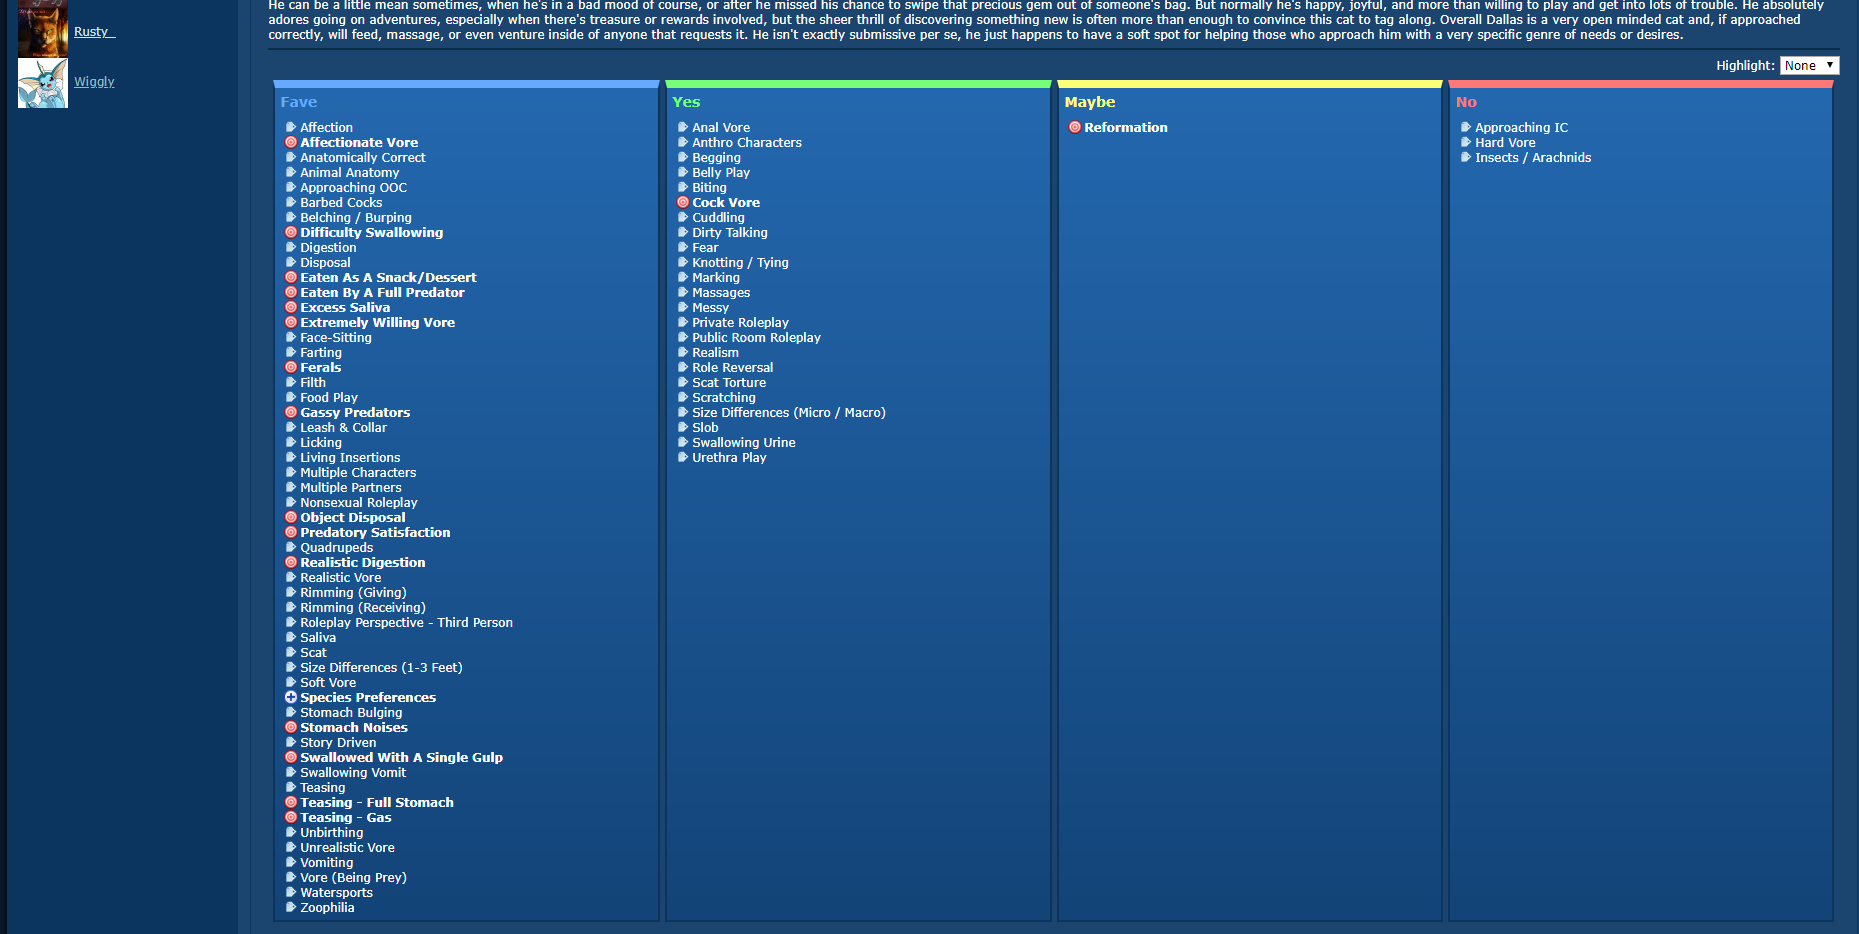Image resolution: width=1859 pixels, height=934 pixels.
Task: Click the red icon beside Teasing - Full Stomach
Action: click(291, 802)
